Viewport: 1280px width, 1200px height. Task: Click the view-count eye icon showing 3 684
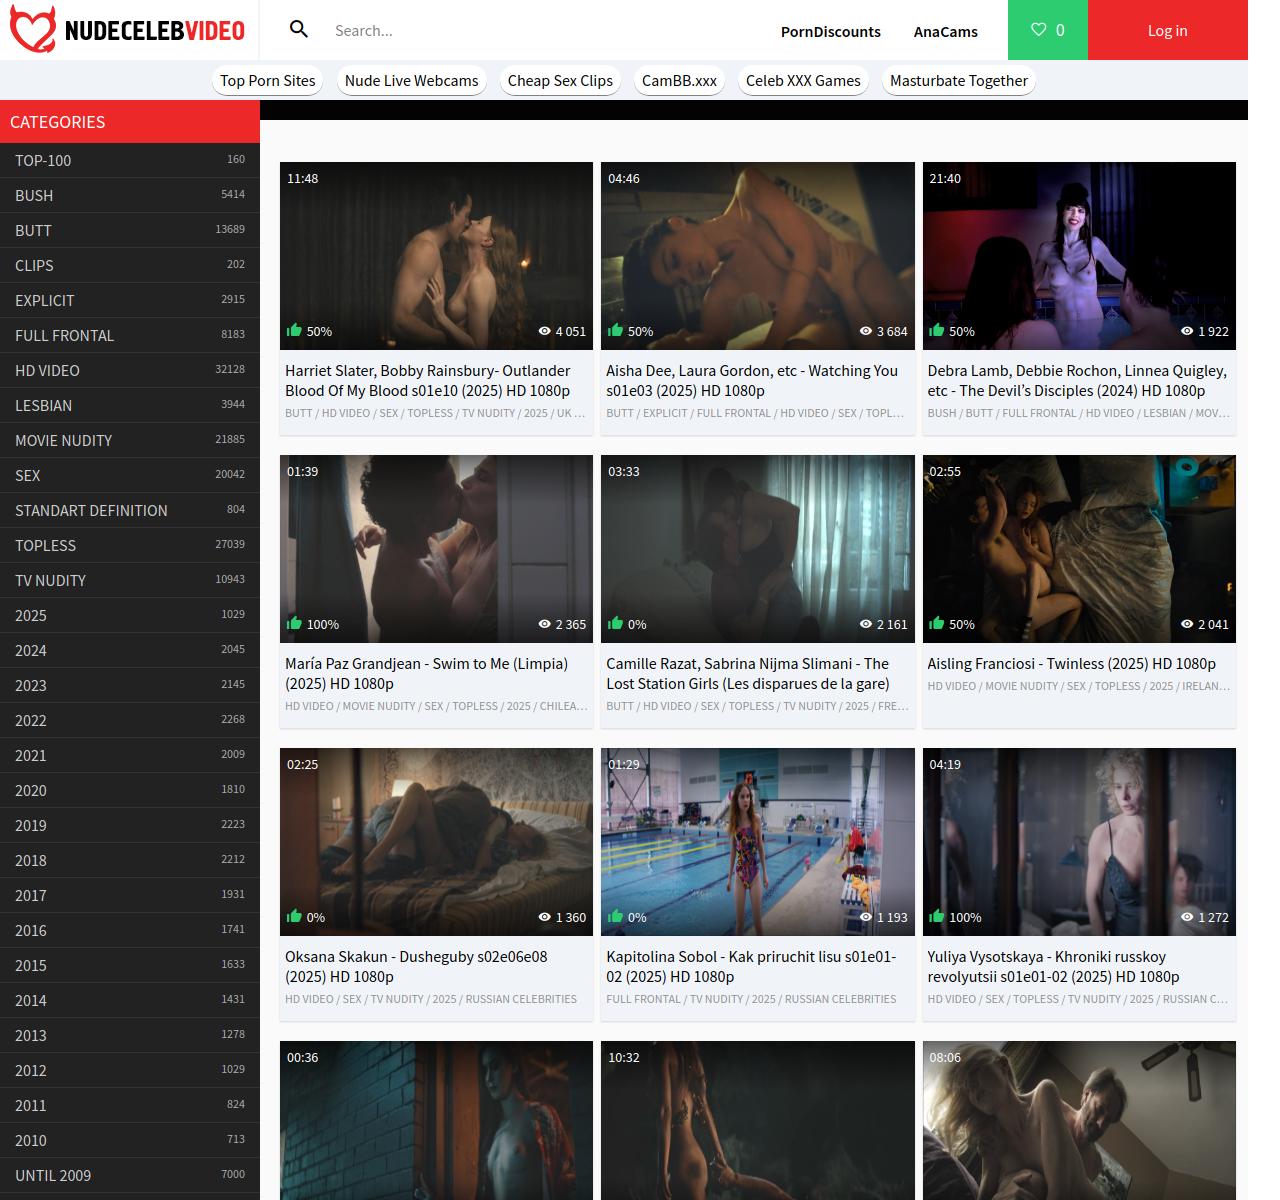[x=866, y=331]
